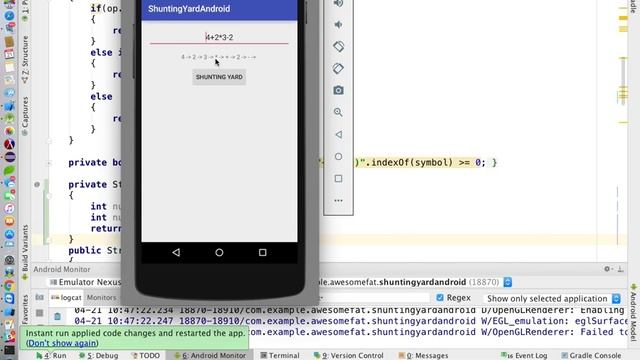Open the Captures side panel
Screen dimensions: 640x360
pos(25,115)
